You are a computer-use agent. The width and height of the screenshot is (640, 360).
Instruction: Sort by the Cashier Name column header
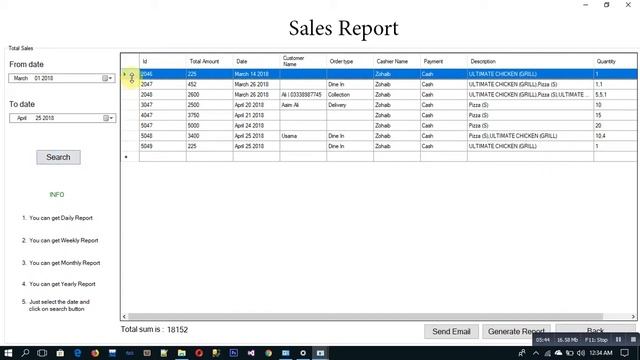pyautogui.click(x=397, y=61)
